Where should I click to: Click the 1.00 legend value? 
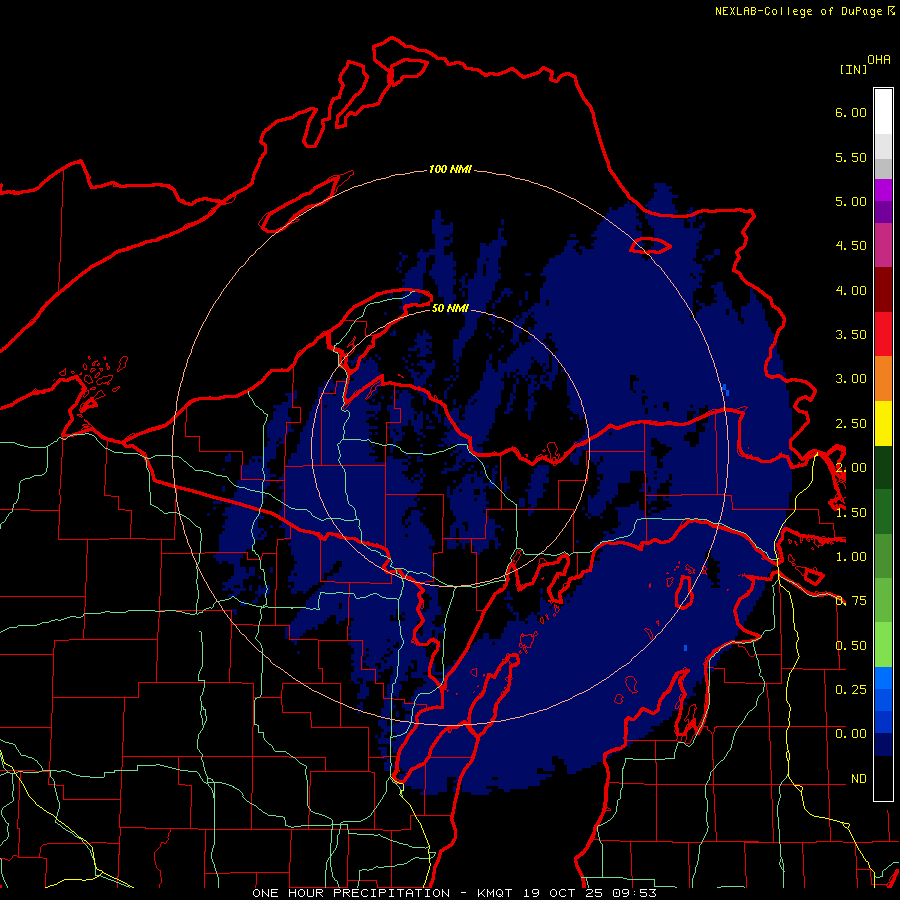851,557
